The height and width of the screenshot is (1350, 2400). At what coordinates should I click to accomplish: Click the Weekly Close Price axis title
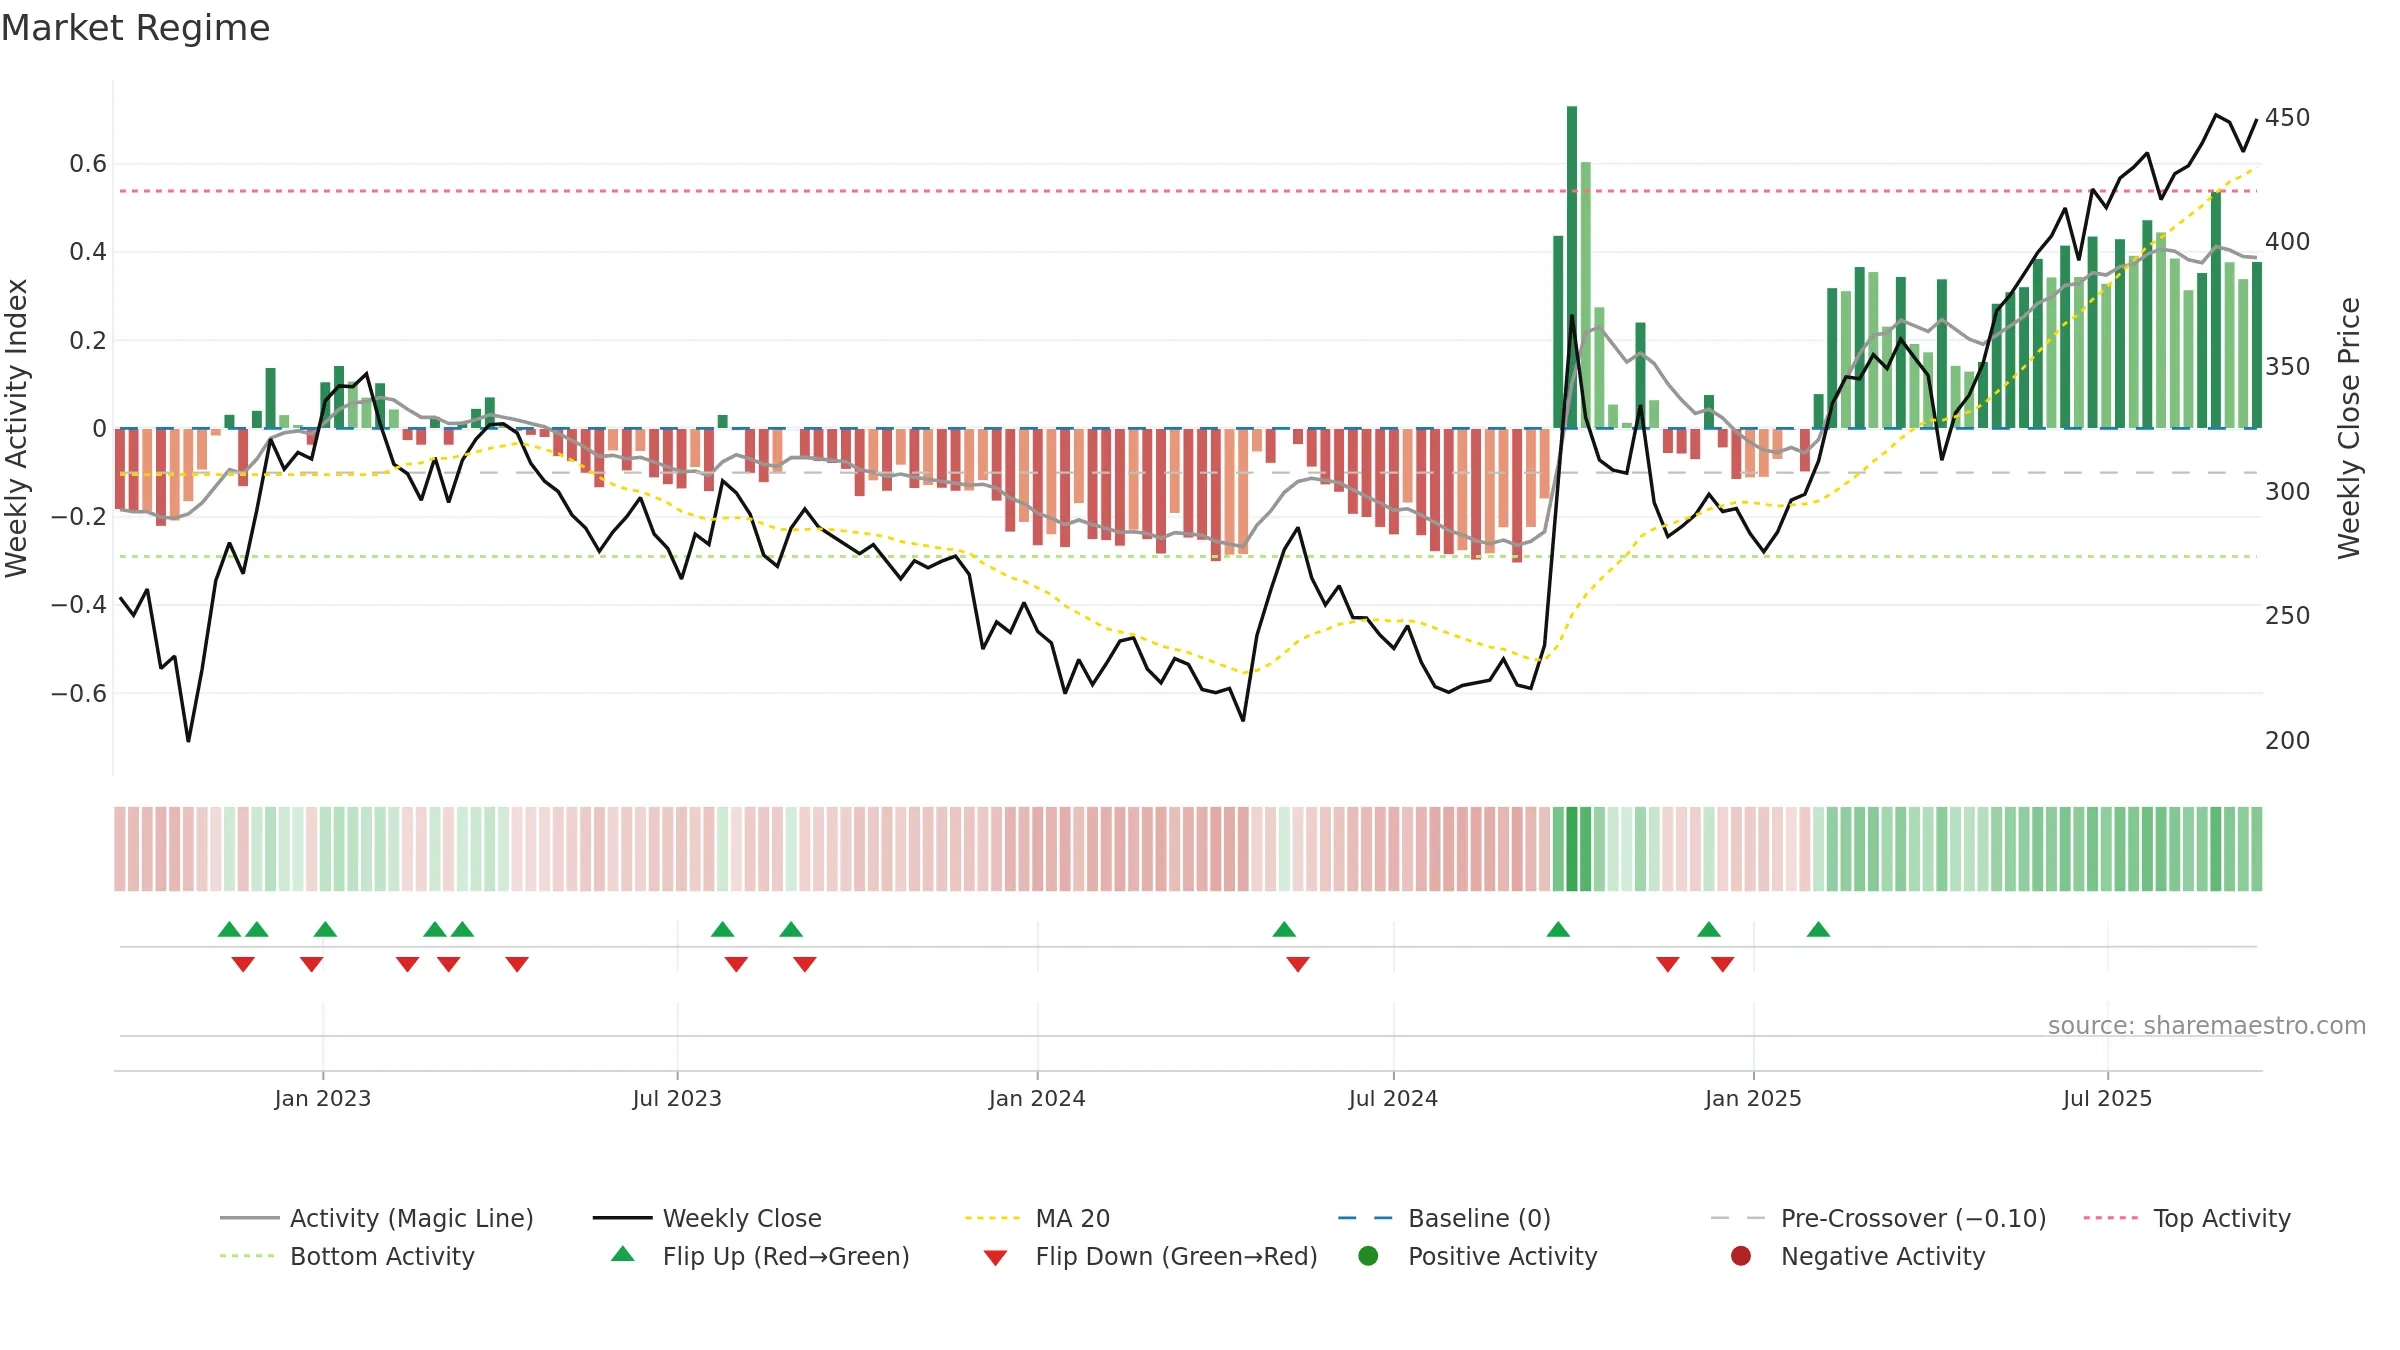(x=2349, y=428)
